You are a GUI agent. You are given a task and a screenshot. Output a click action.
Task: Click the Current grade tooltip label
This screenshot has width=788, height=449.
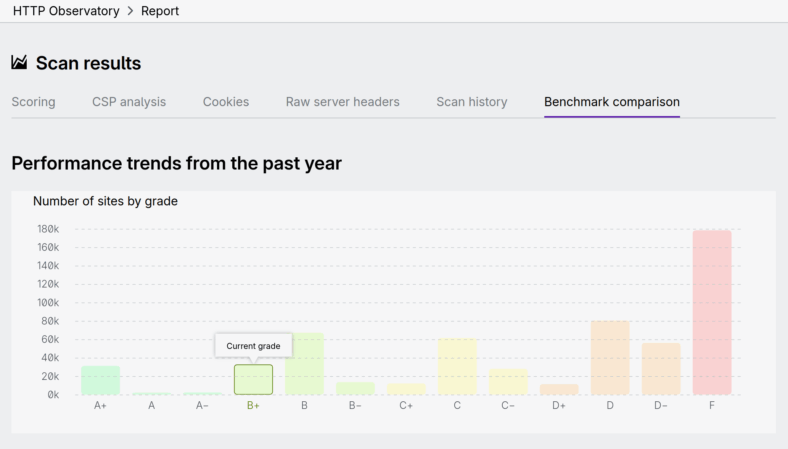(x=253, y=346)
